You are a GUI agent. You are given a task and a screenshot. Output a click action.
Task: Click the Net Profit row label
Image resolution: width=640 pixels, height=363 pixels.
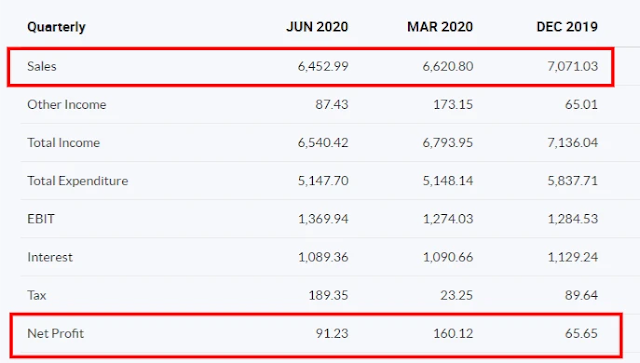click(56, 334)
